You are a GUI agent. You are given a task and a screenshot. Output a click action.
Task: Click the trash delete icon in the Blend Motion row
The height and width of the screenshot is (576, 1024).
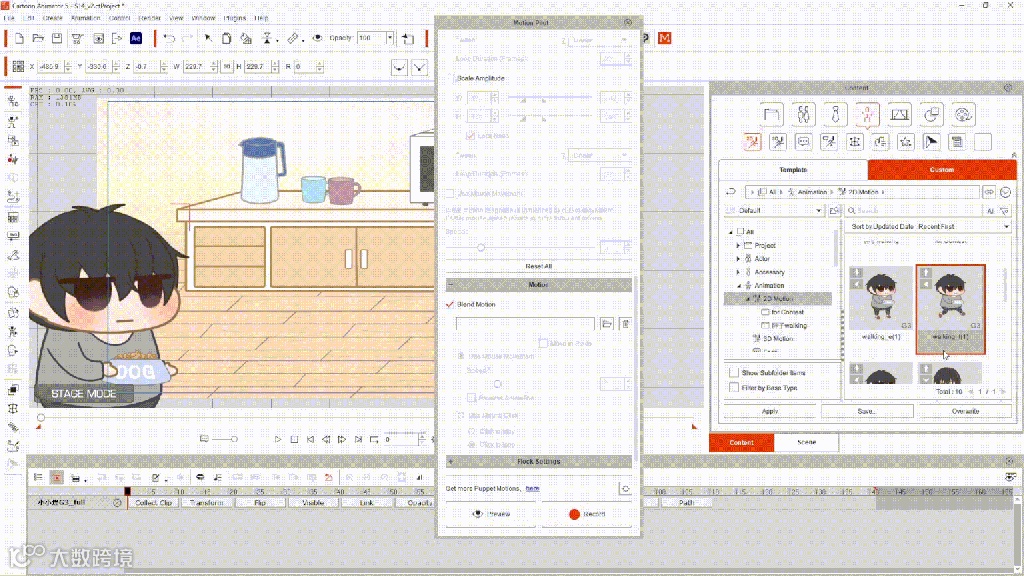pyautogui.click(x=625, y=324)
